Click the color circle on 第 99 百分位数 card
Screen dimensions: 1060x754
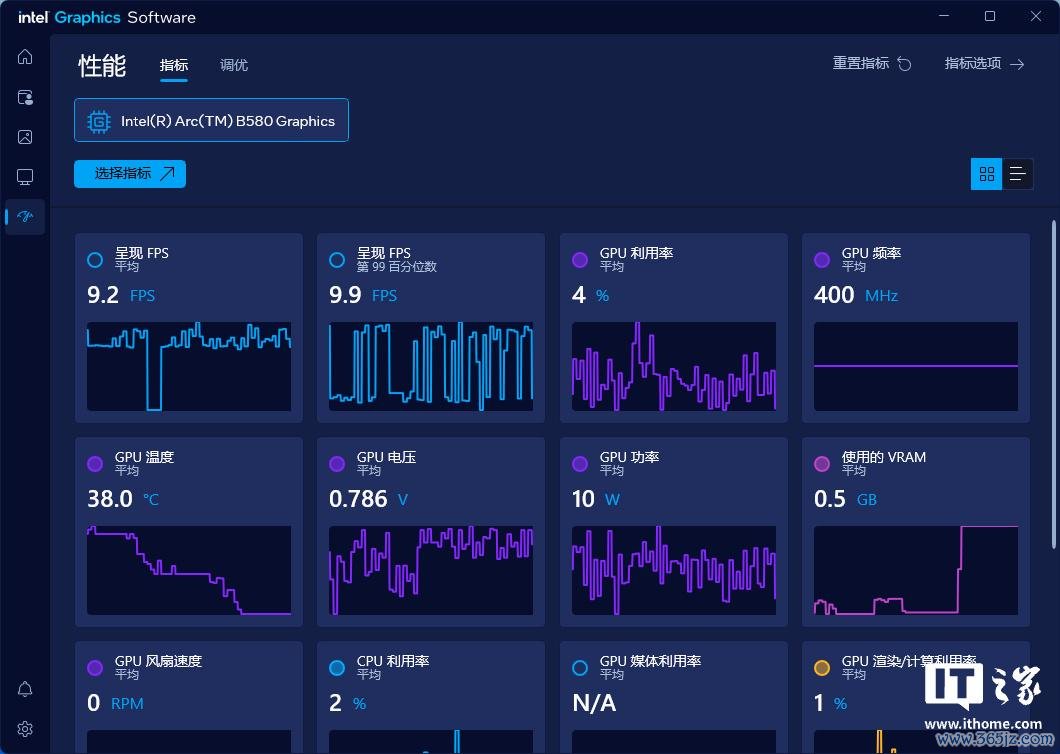pyautogui.click(x=337, y=260)
